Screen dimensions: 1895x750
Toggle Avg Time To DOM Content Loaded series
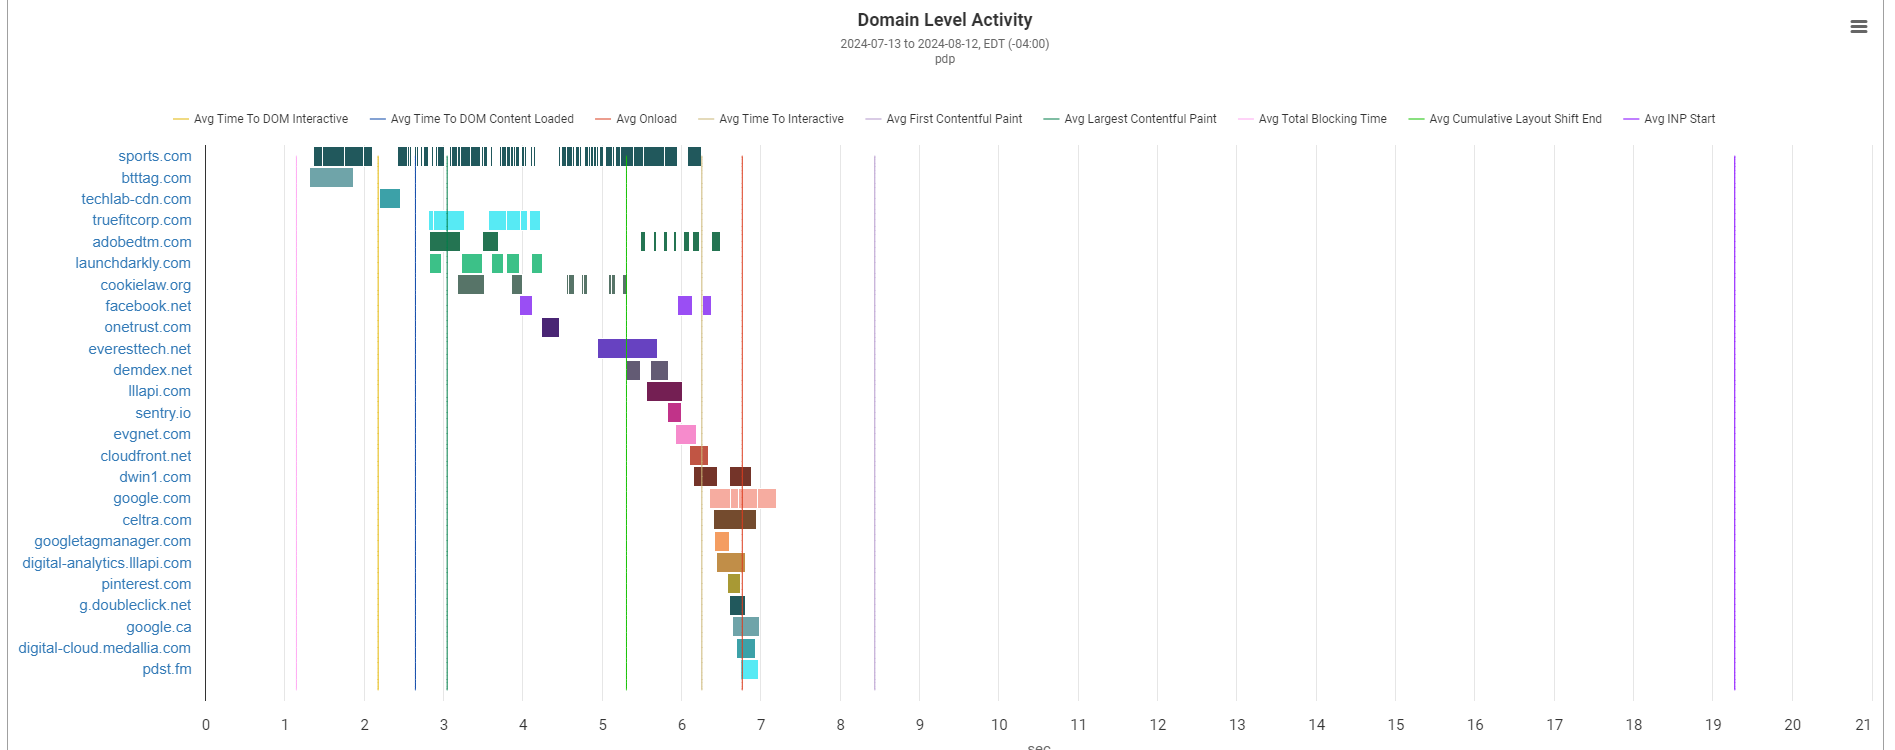(x=472, y=119)
